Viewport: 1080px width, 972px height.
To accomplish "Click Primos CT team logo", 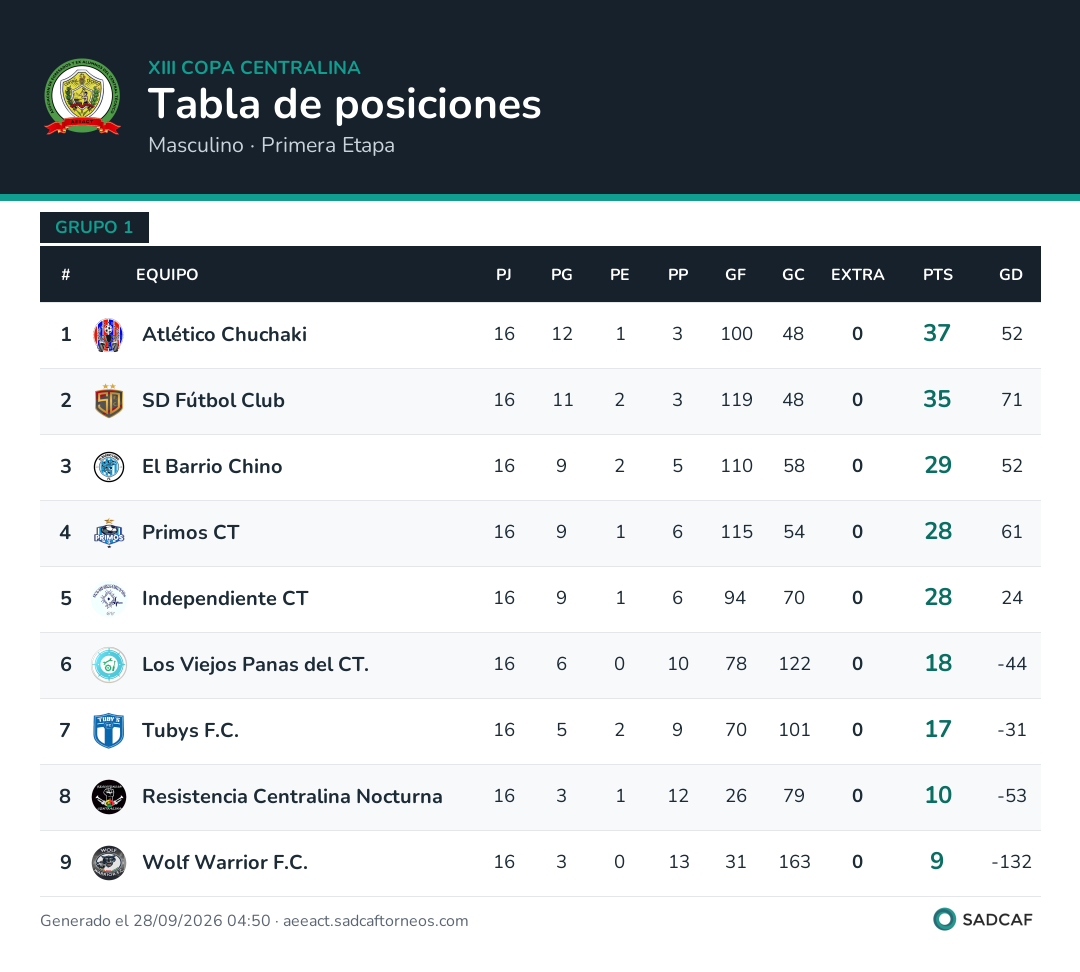I will coord(108,532).
